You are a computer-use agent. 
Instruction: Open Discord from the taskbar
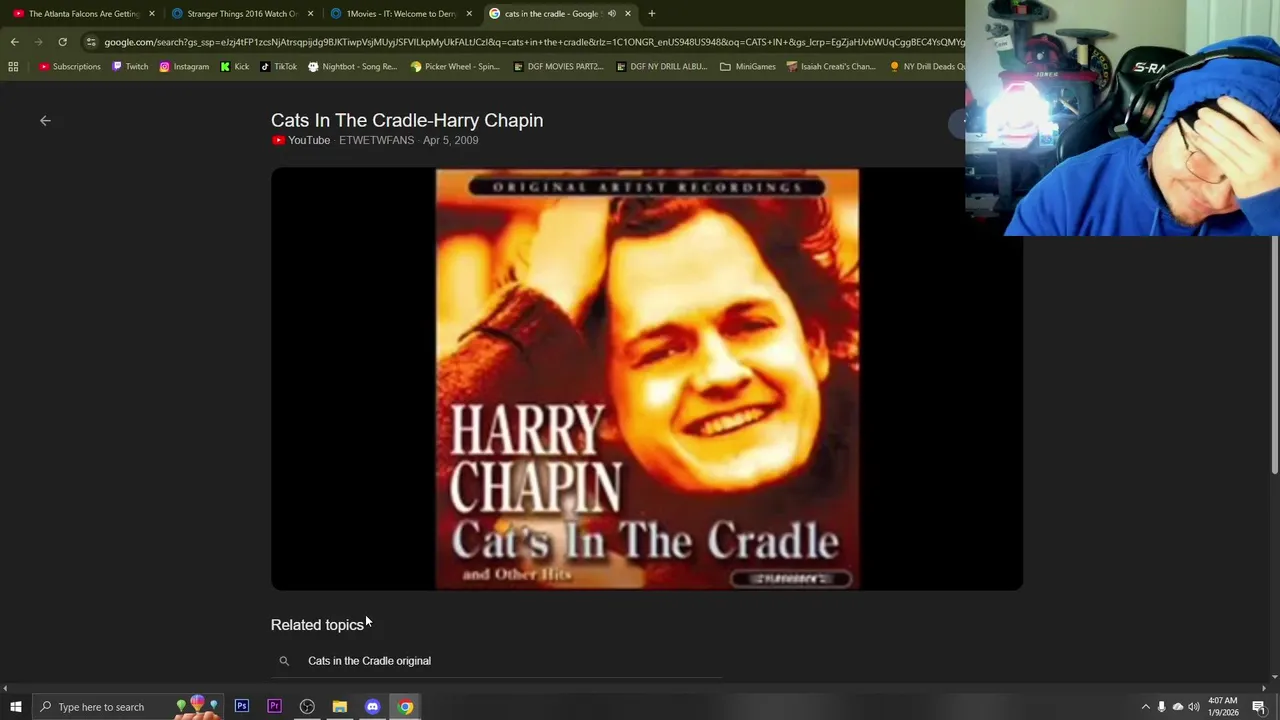(x=372, y=707)
